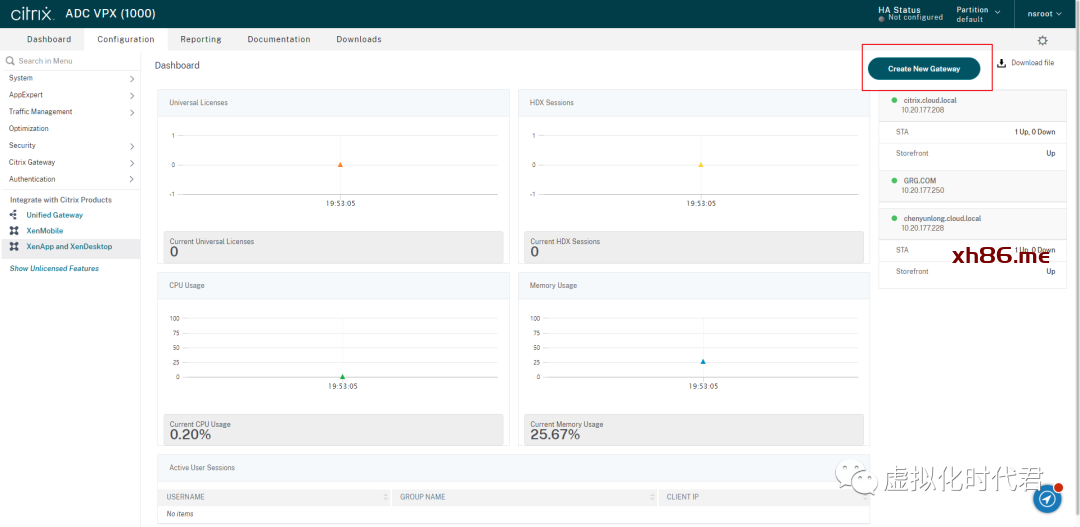This screenshot has width=1080, height=527.
Task: Open the XenApp and XenDesktop link
Action: 69,247
